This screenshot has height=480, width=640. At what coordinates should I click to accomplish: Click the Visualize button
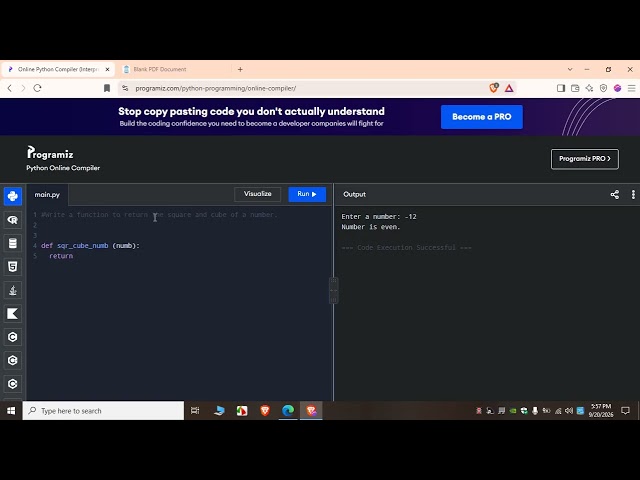[258, 194]
